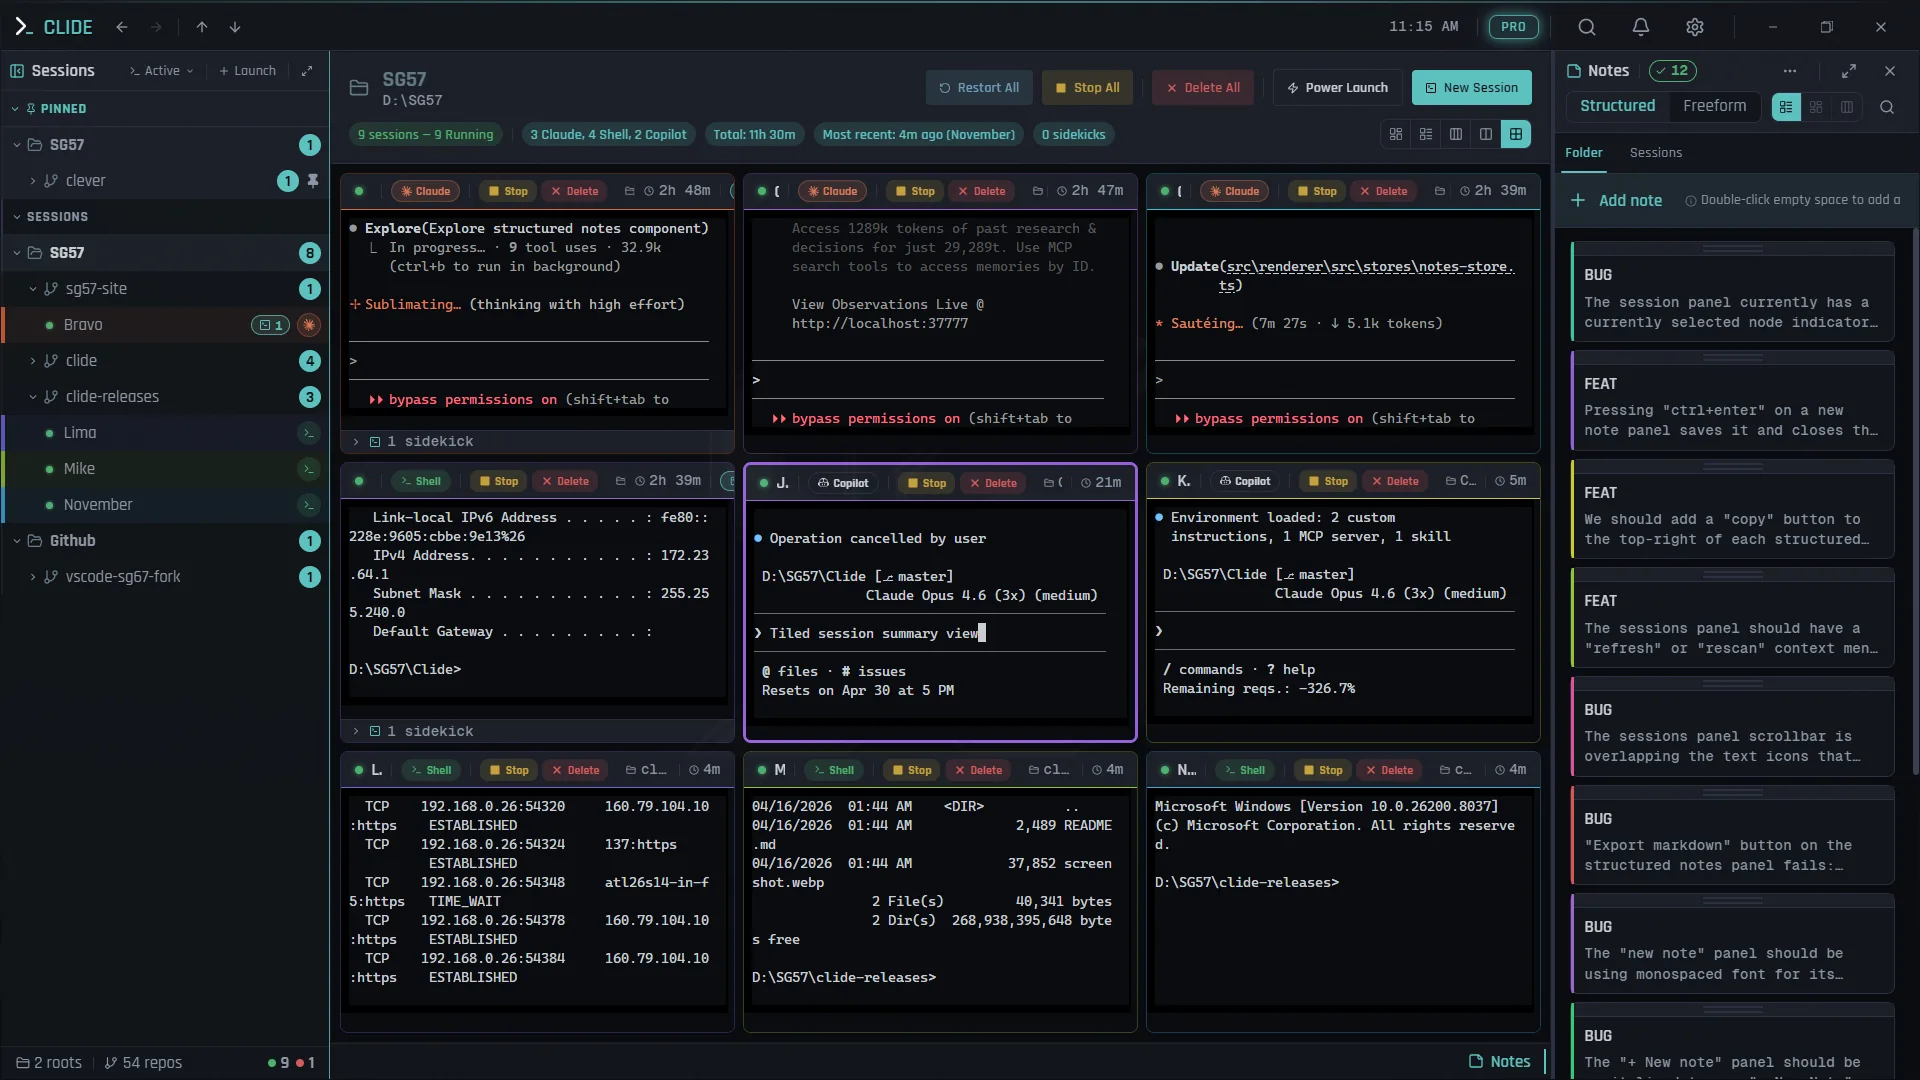
Task: Go back using the left arrow
Action: 122,27
